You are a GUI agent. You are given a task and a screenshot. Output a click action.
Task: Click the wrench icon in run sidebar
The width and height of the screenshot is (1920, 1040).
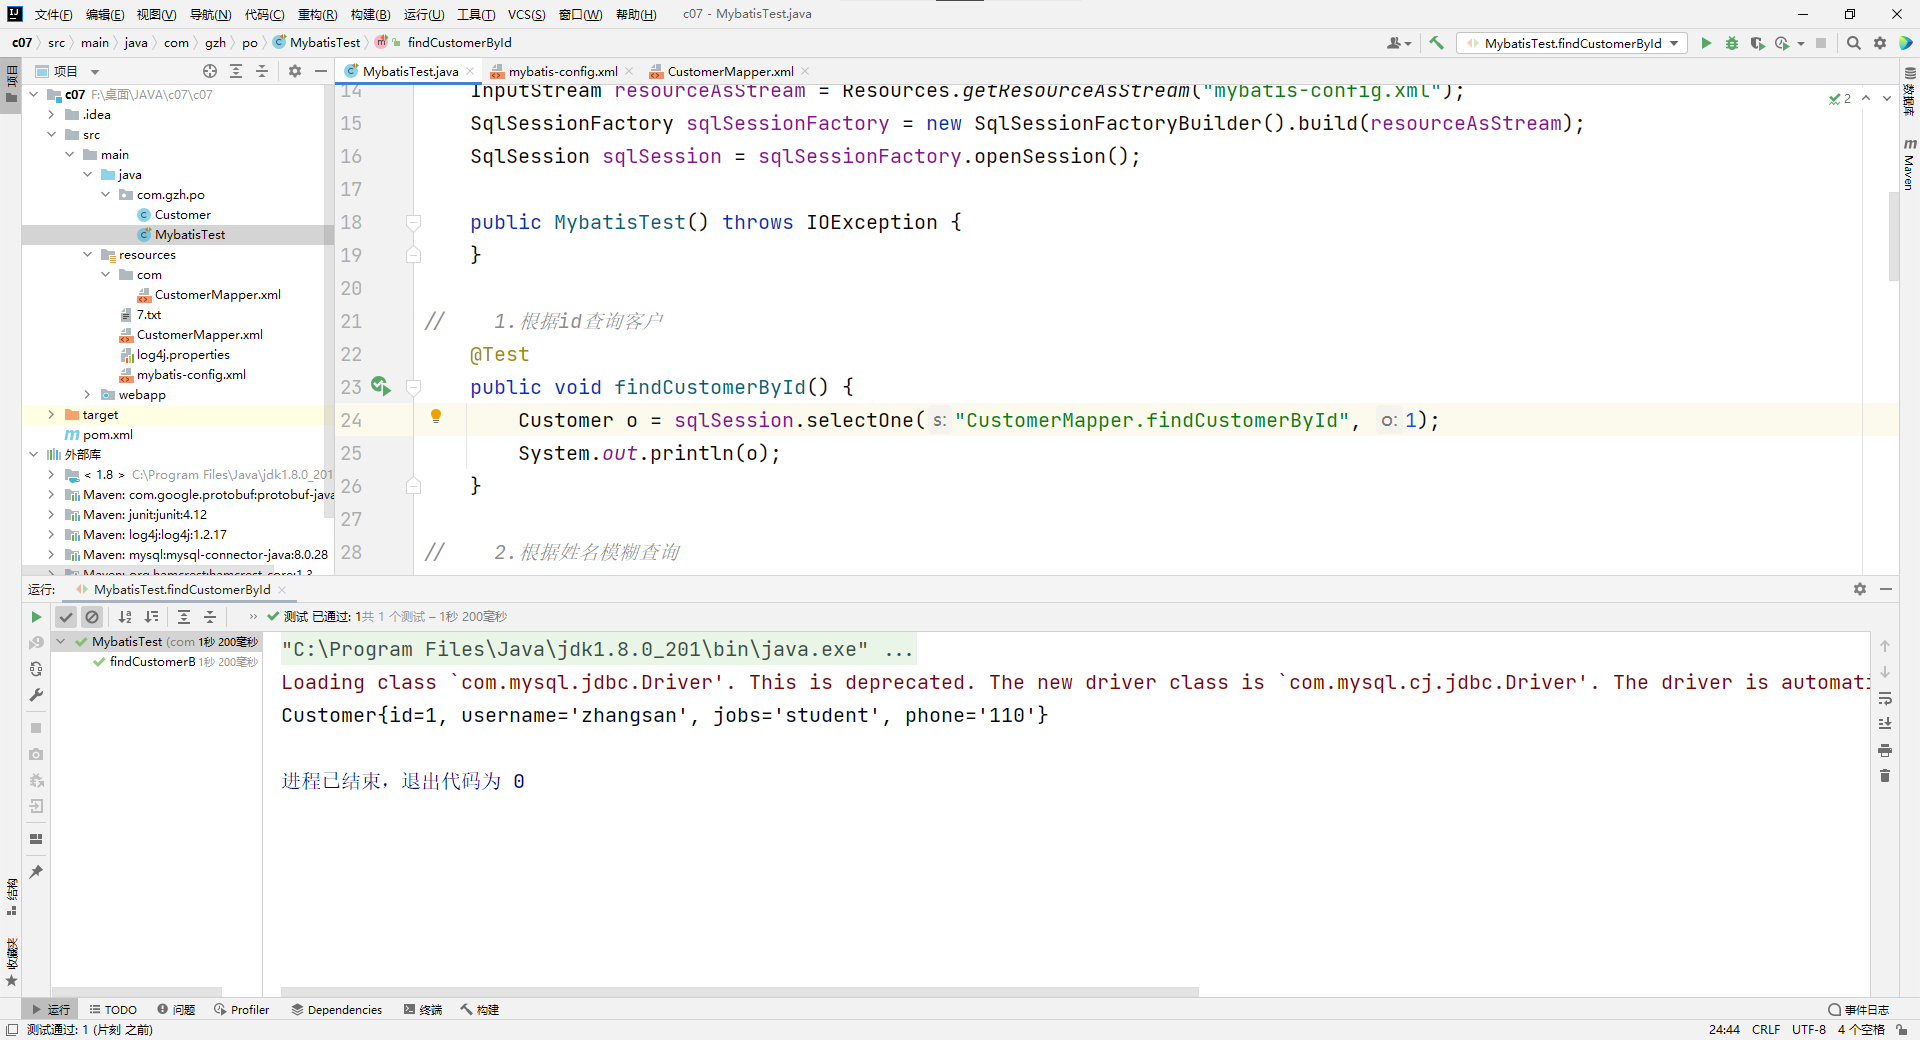tap(36, 695)
